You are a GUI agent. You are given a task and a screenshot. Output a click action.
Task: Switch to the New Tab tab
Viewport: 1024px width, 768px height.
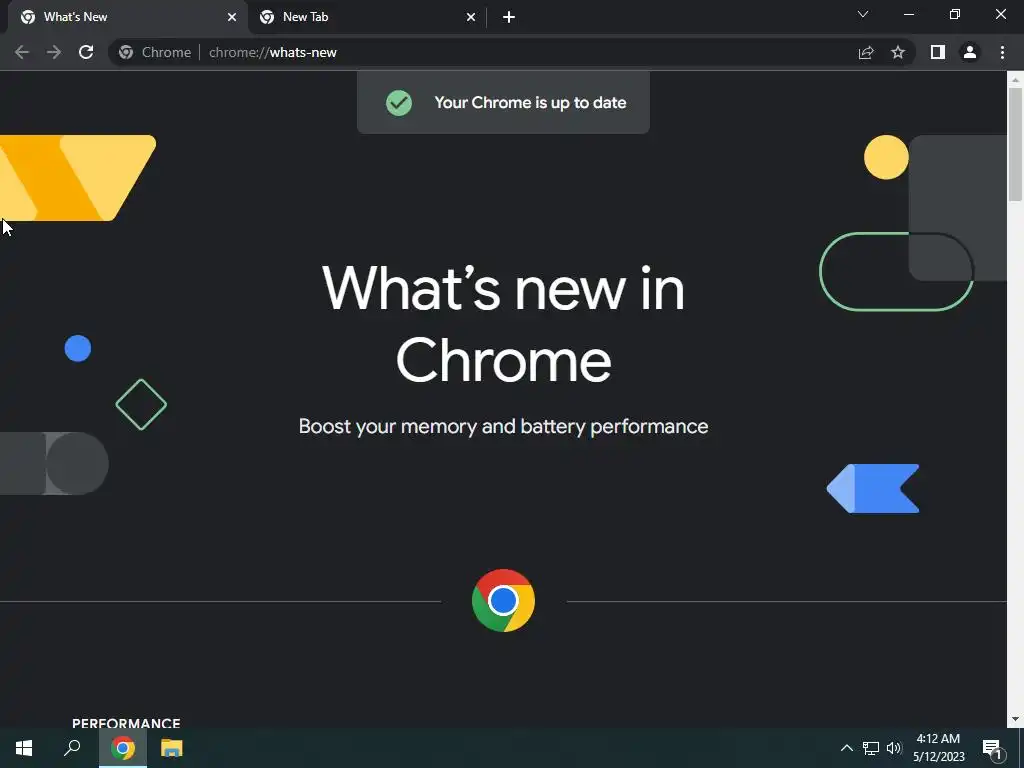[366, 17]
